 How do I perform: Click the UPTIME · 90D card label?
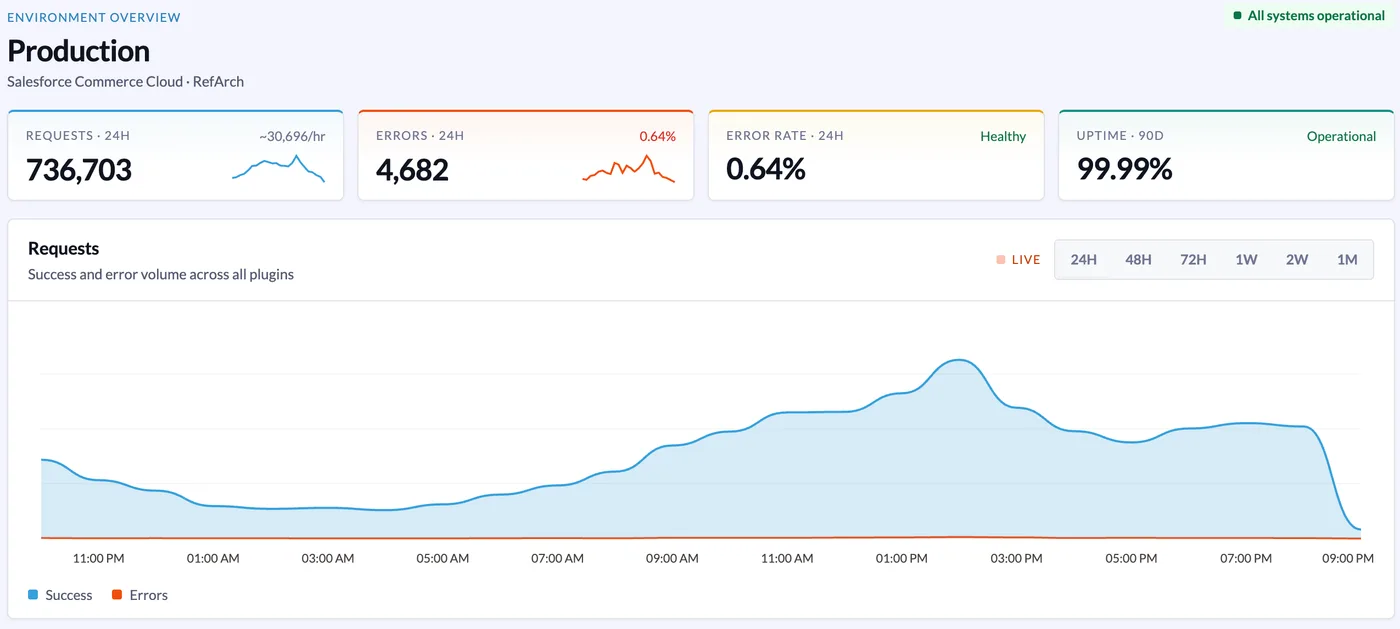pyautogui.click(x=1120, y=136)
